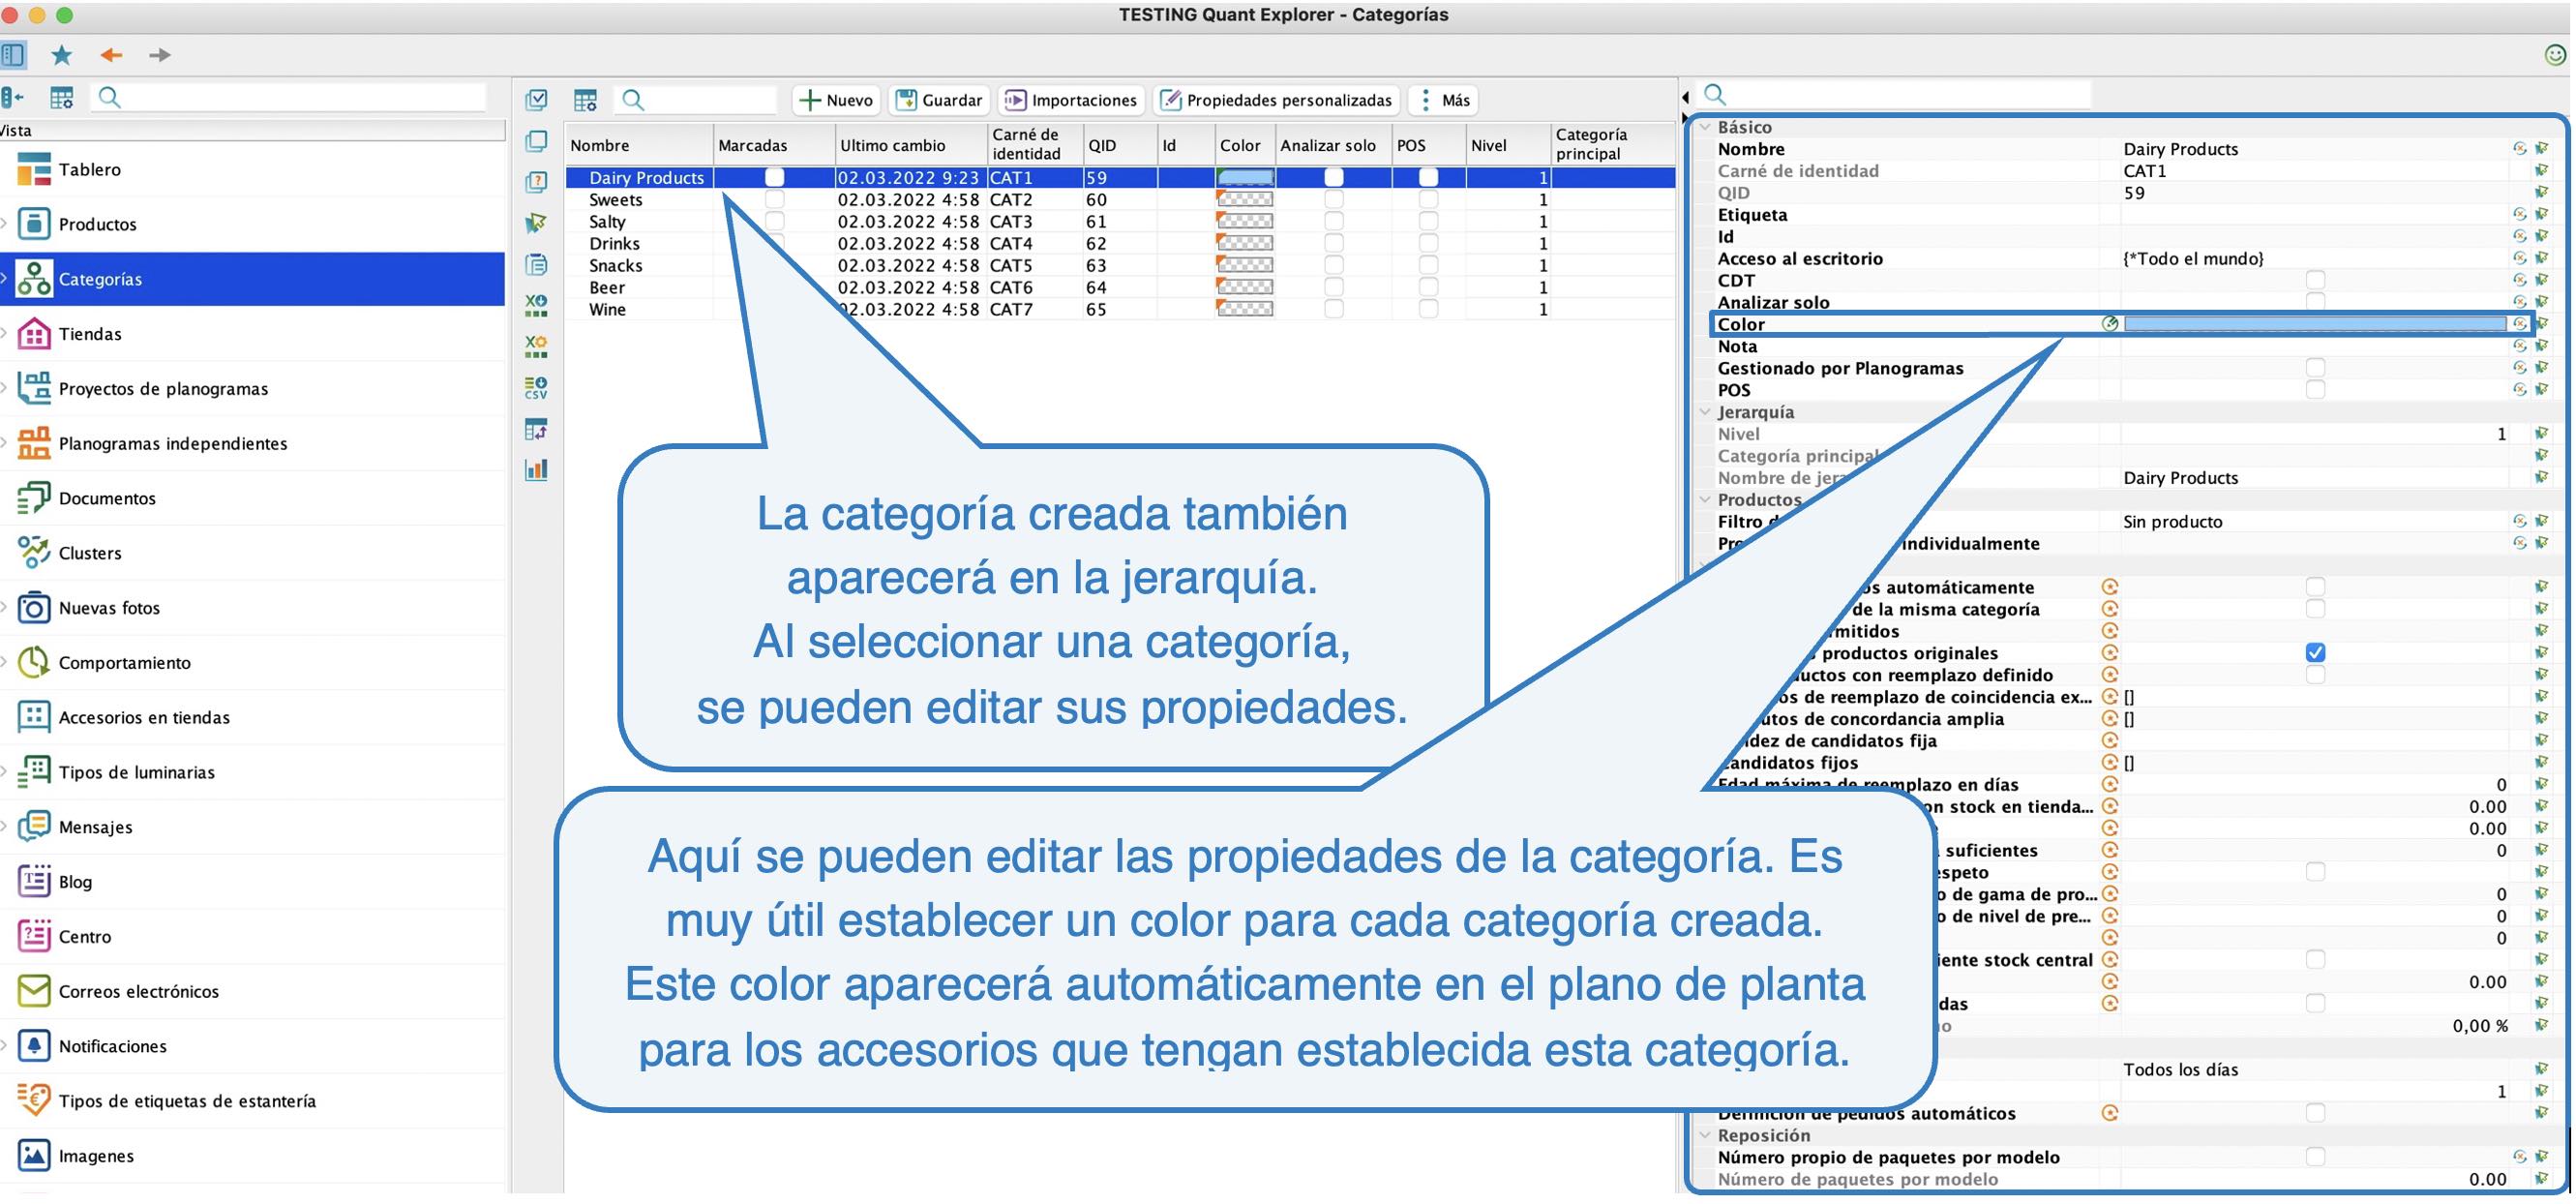Open the Importaciones button

[1071, 100]
